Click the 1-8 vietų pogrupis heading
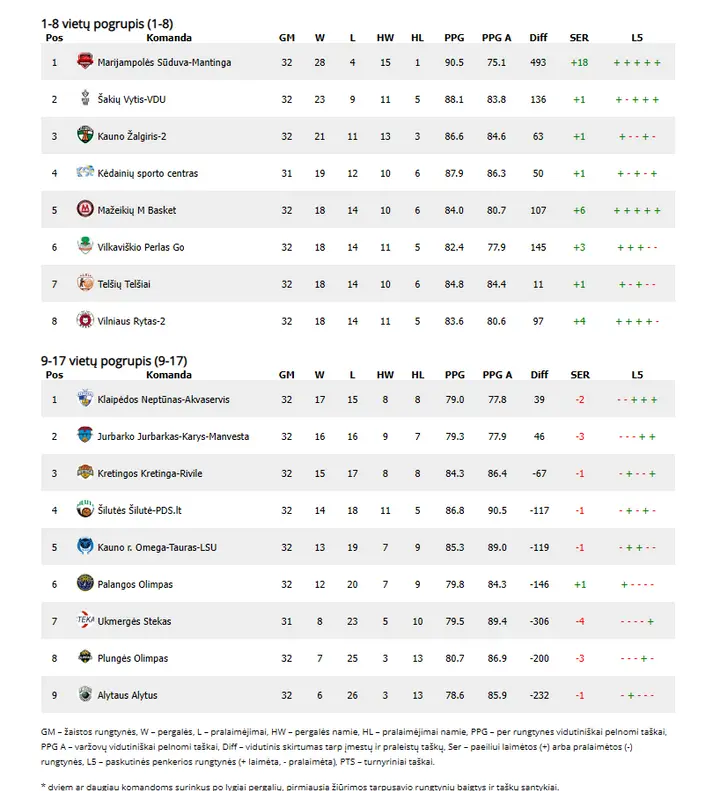720x791 pixels. [x=107, y=24]
